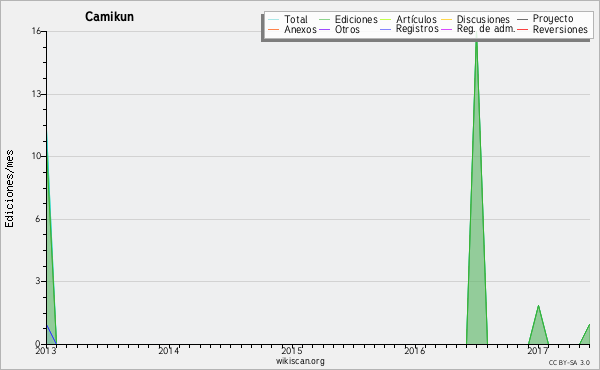The height and width of the screenshot is (370, 600).
Task: Click the wikiscan.org label
Action: (x=300, y=361)
